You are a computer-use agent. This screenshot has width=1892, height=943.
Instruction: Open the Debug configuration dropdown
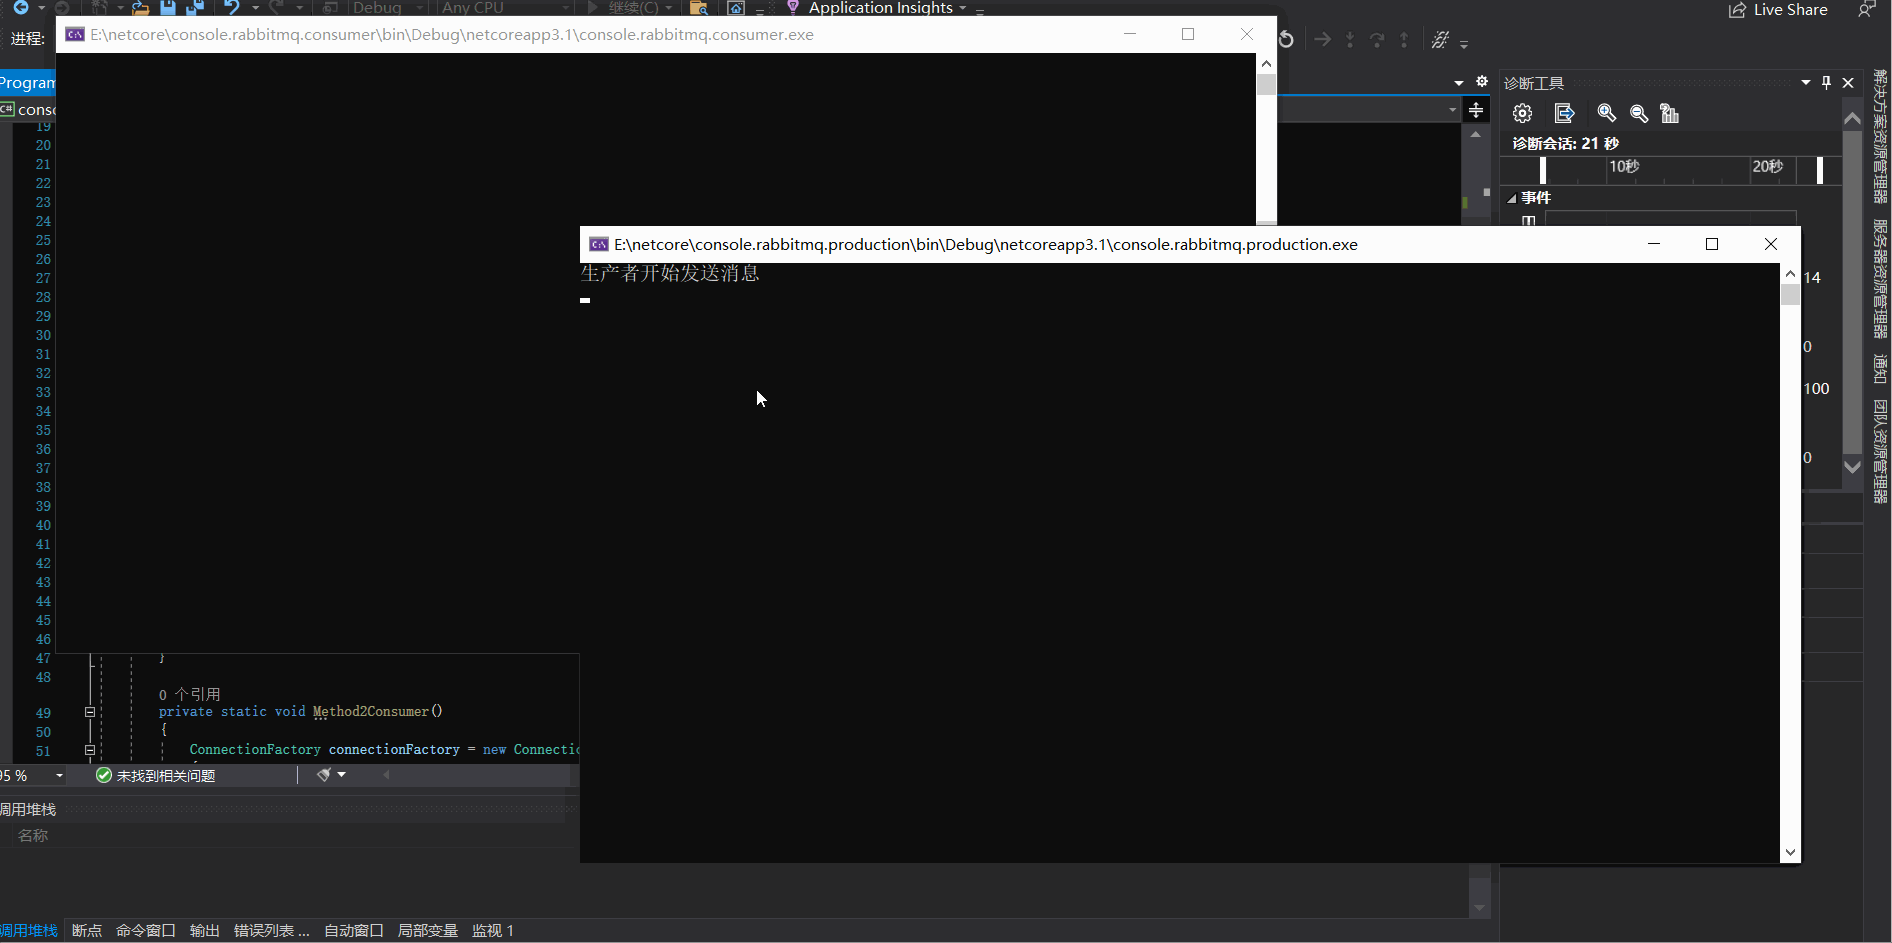pyautogui.click(x=388, y=8)
